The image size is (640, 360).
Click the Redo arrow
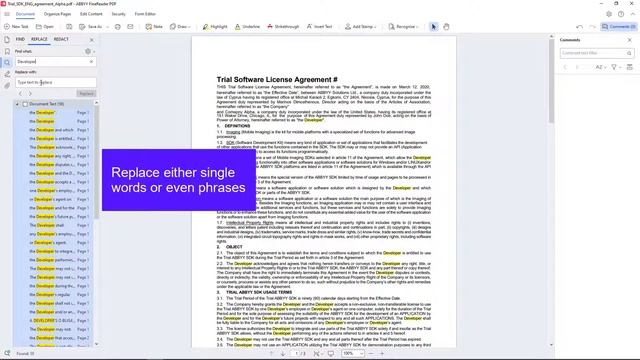592,27
